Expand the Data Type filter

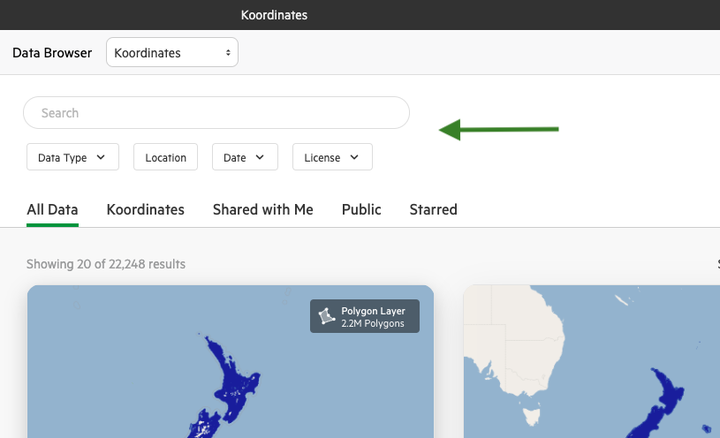[73, 157]
